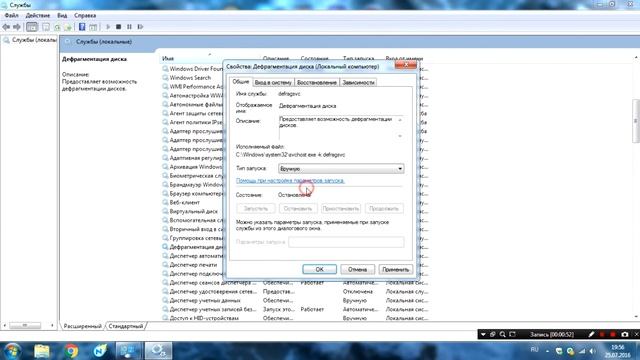Open the Вид menu
This screenshot has height=360, width=640.
point(62,15)
